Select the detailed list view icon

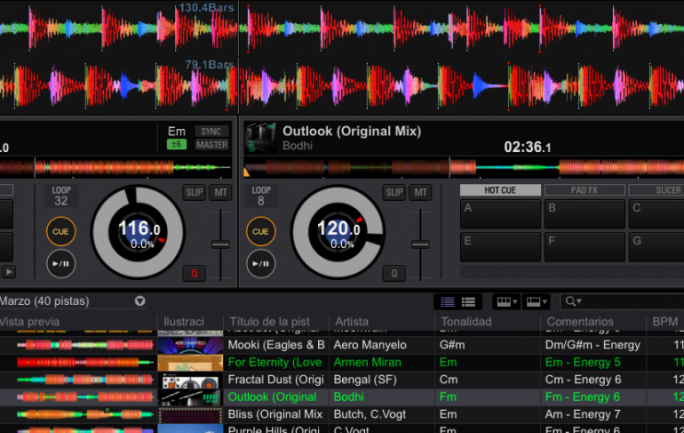click(x=469, y=301)
